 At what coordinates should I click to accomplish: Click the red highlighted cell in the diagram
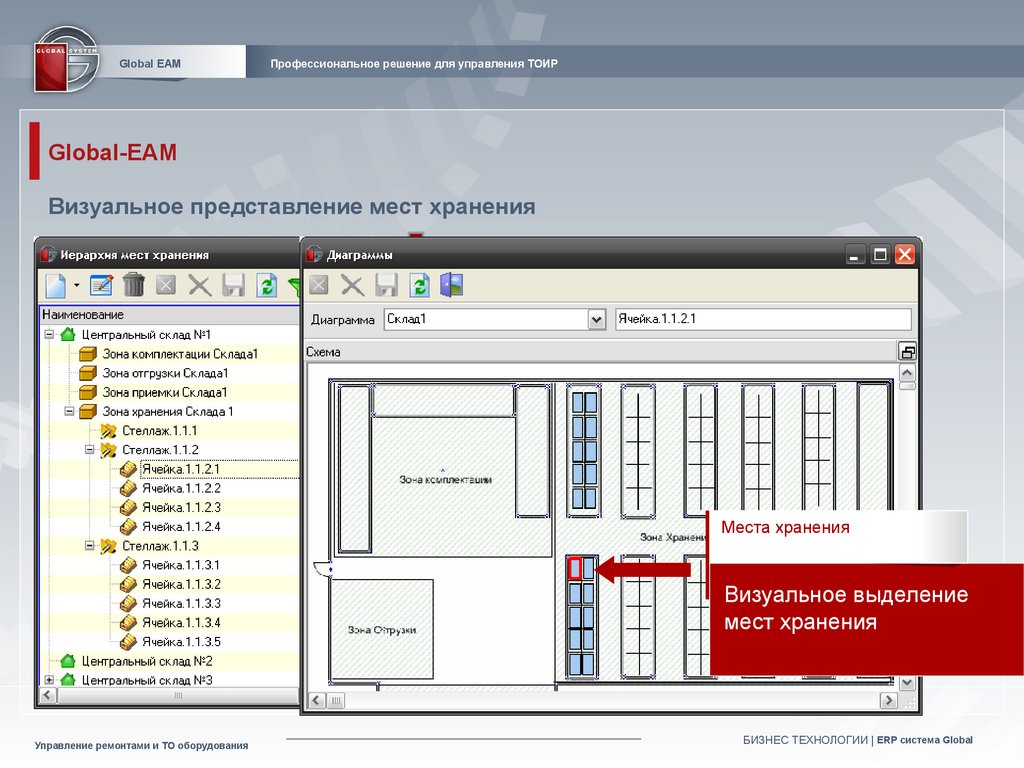coord(575,568)
